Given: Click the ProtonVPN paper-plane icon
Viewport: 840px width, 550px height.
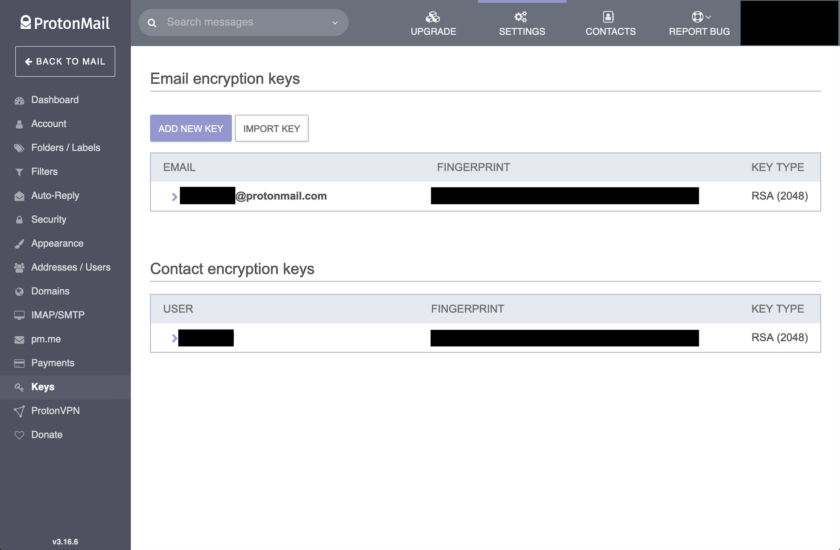Looking at the screenshot, I should [x=19, y=411].
